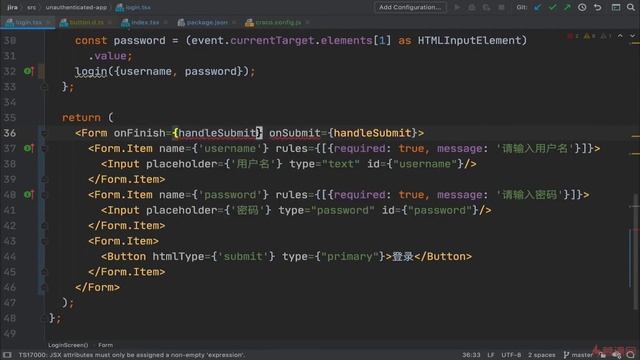The image size is (640, 360).
Task: Open master Git branch widget
Action: tap(578, 355)
